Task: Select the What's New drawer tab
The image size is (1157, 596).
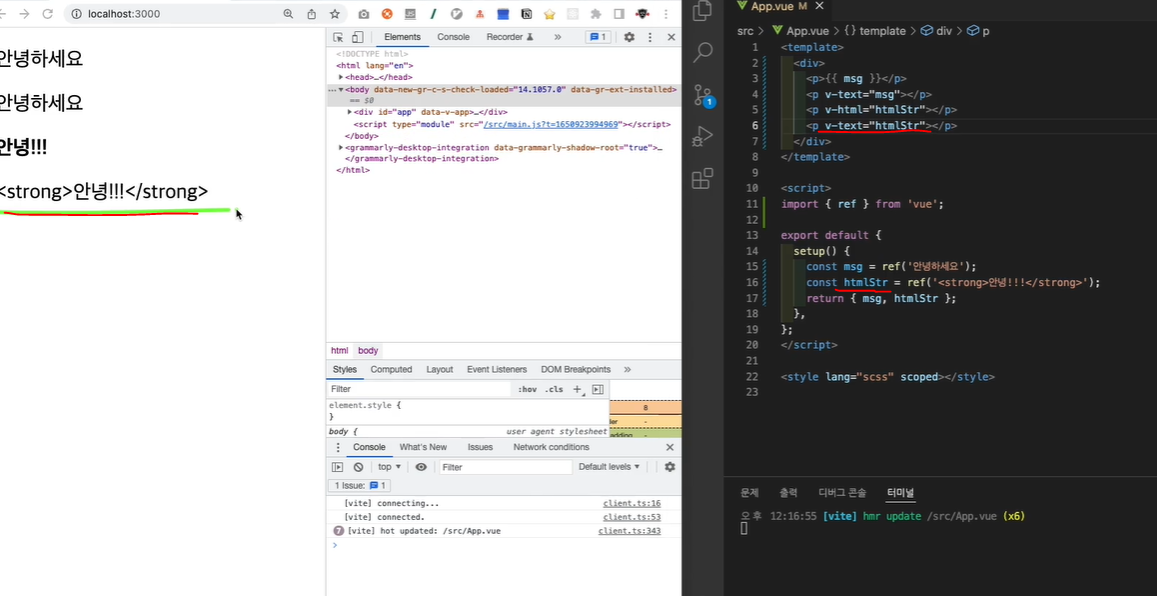Action: coord(423,447)
